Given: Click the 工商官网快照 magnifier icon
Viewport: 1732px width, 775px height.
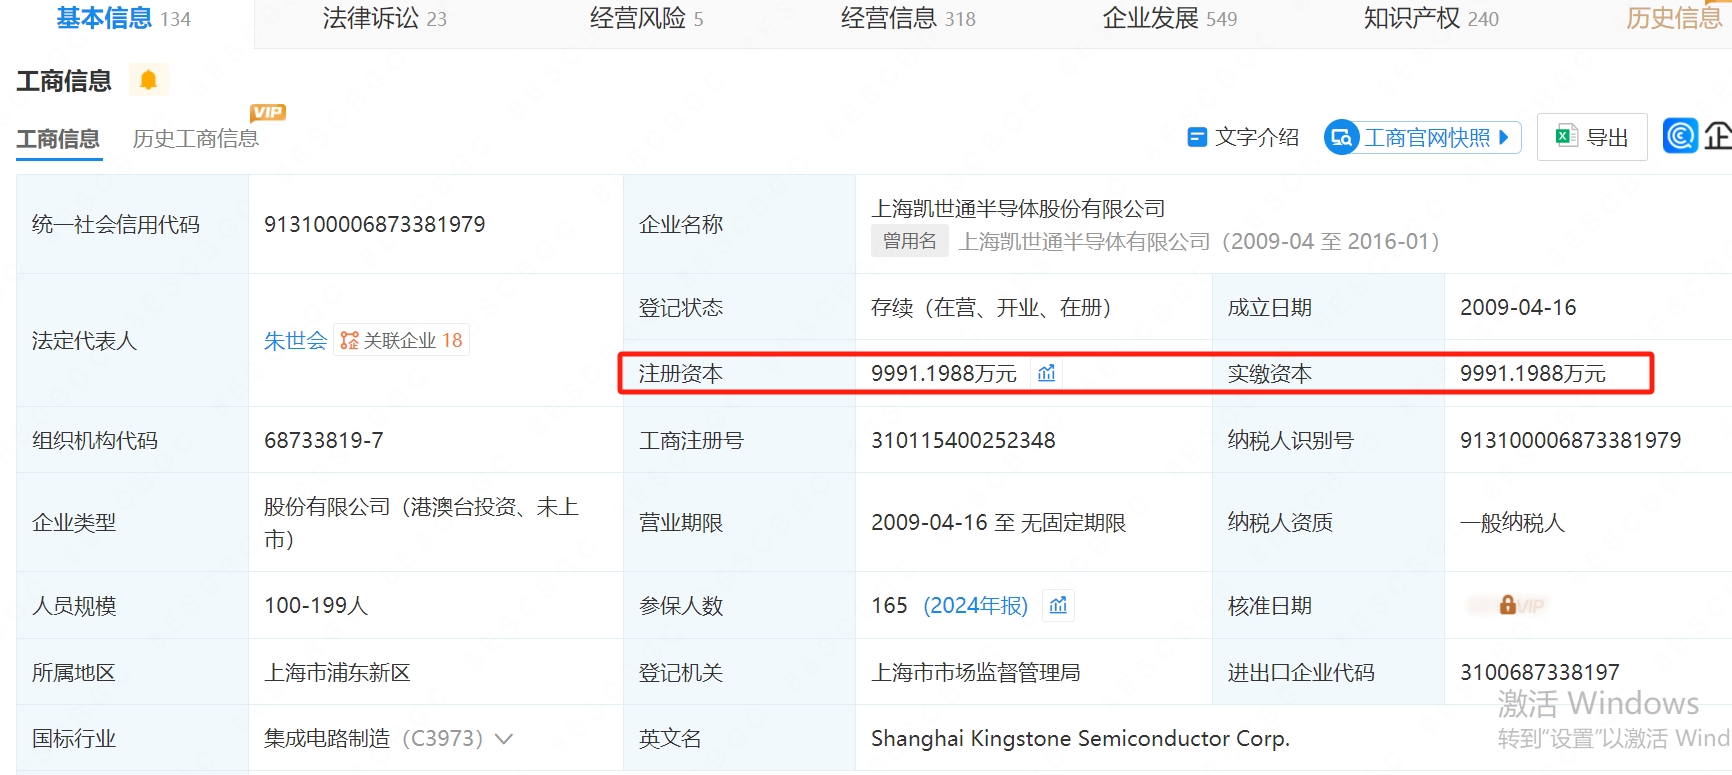Looking at the screenshot, I should (x=1342, y=137).
